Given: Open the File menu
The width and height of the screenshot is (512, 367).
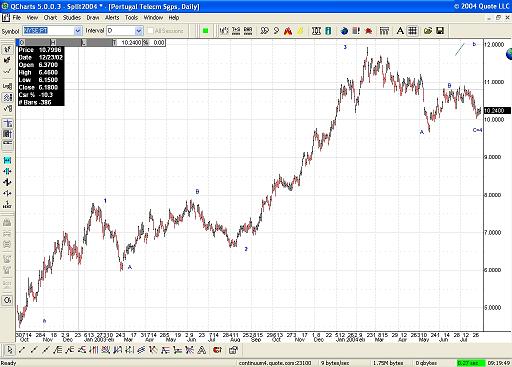Looking at the screenshot, I should point(17,18).
